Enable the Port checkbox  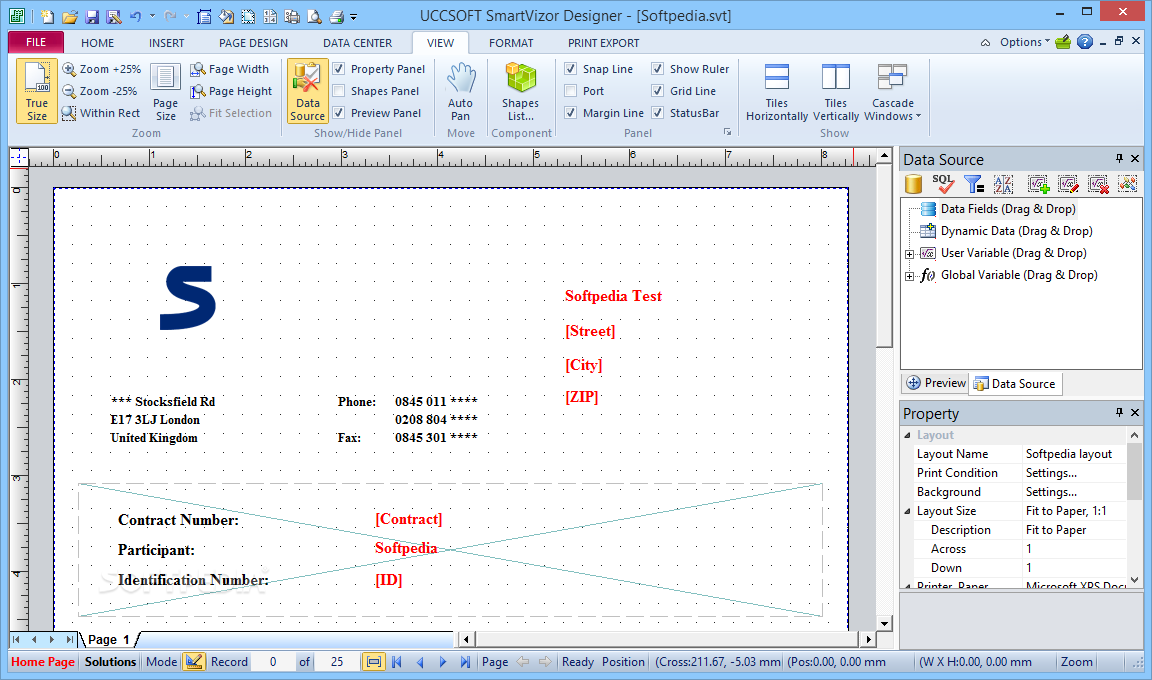click(x=571, y=91)
